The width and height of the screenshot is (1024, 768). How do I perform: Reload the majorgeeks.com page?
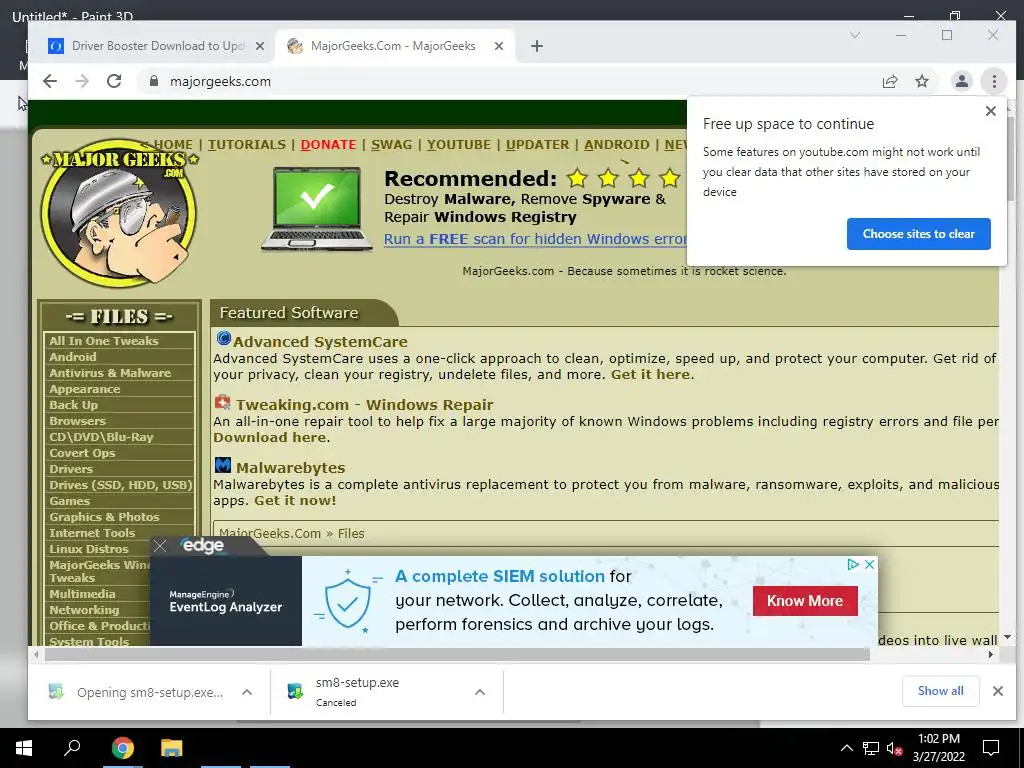point(114,81)
